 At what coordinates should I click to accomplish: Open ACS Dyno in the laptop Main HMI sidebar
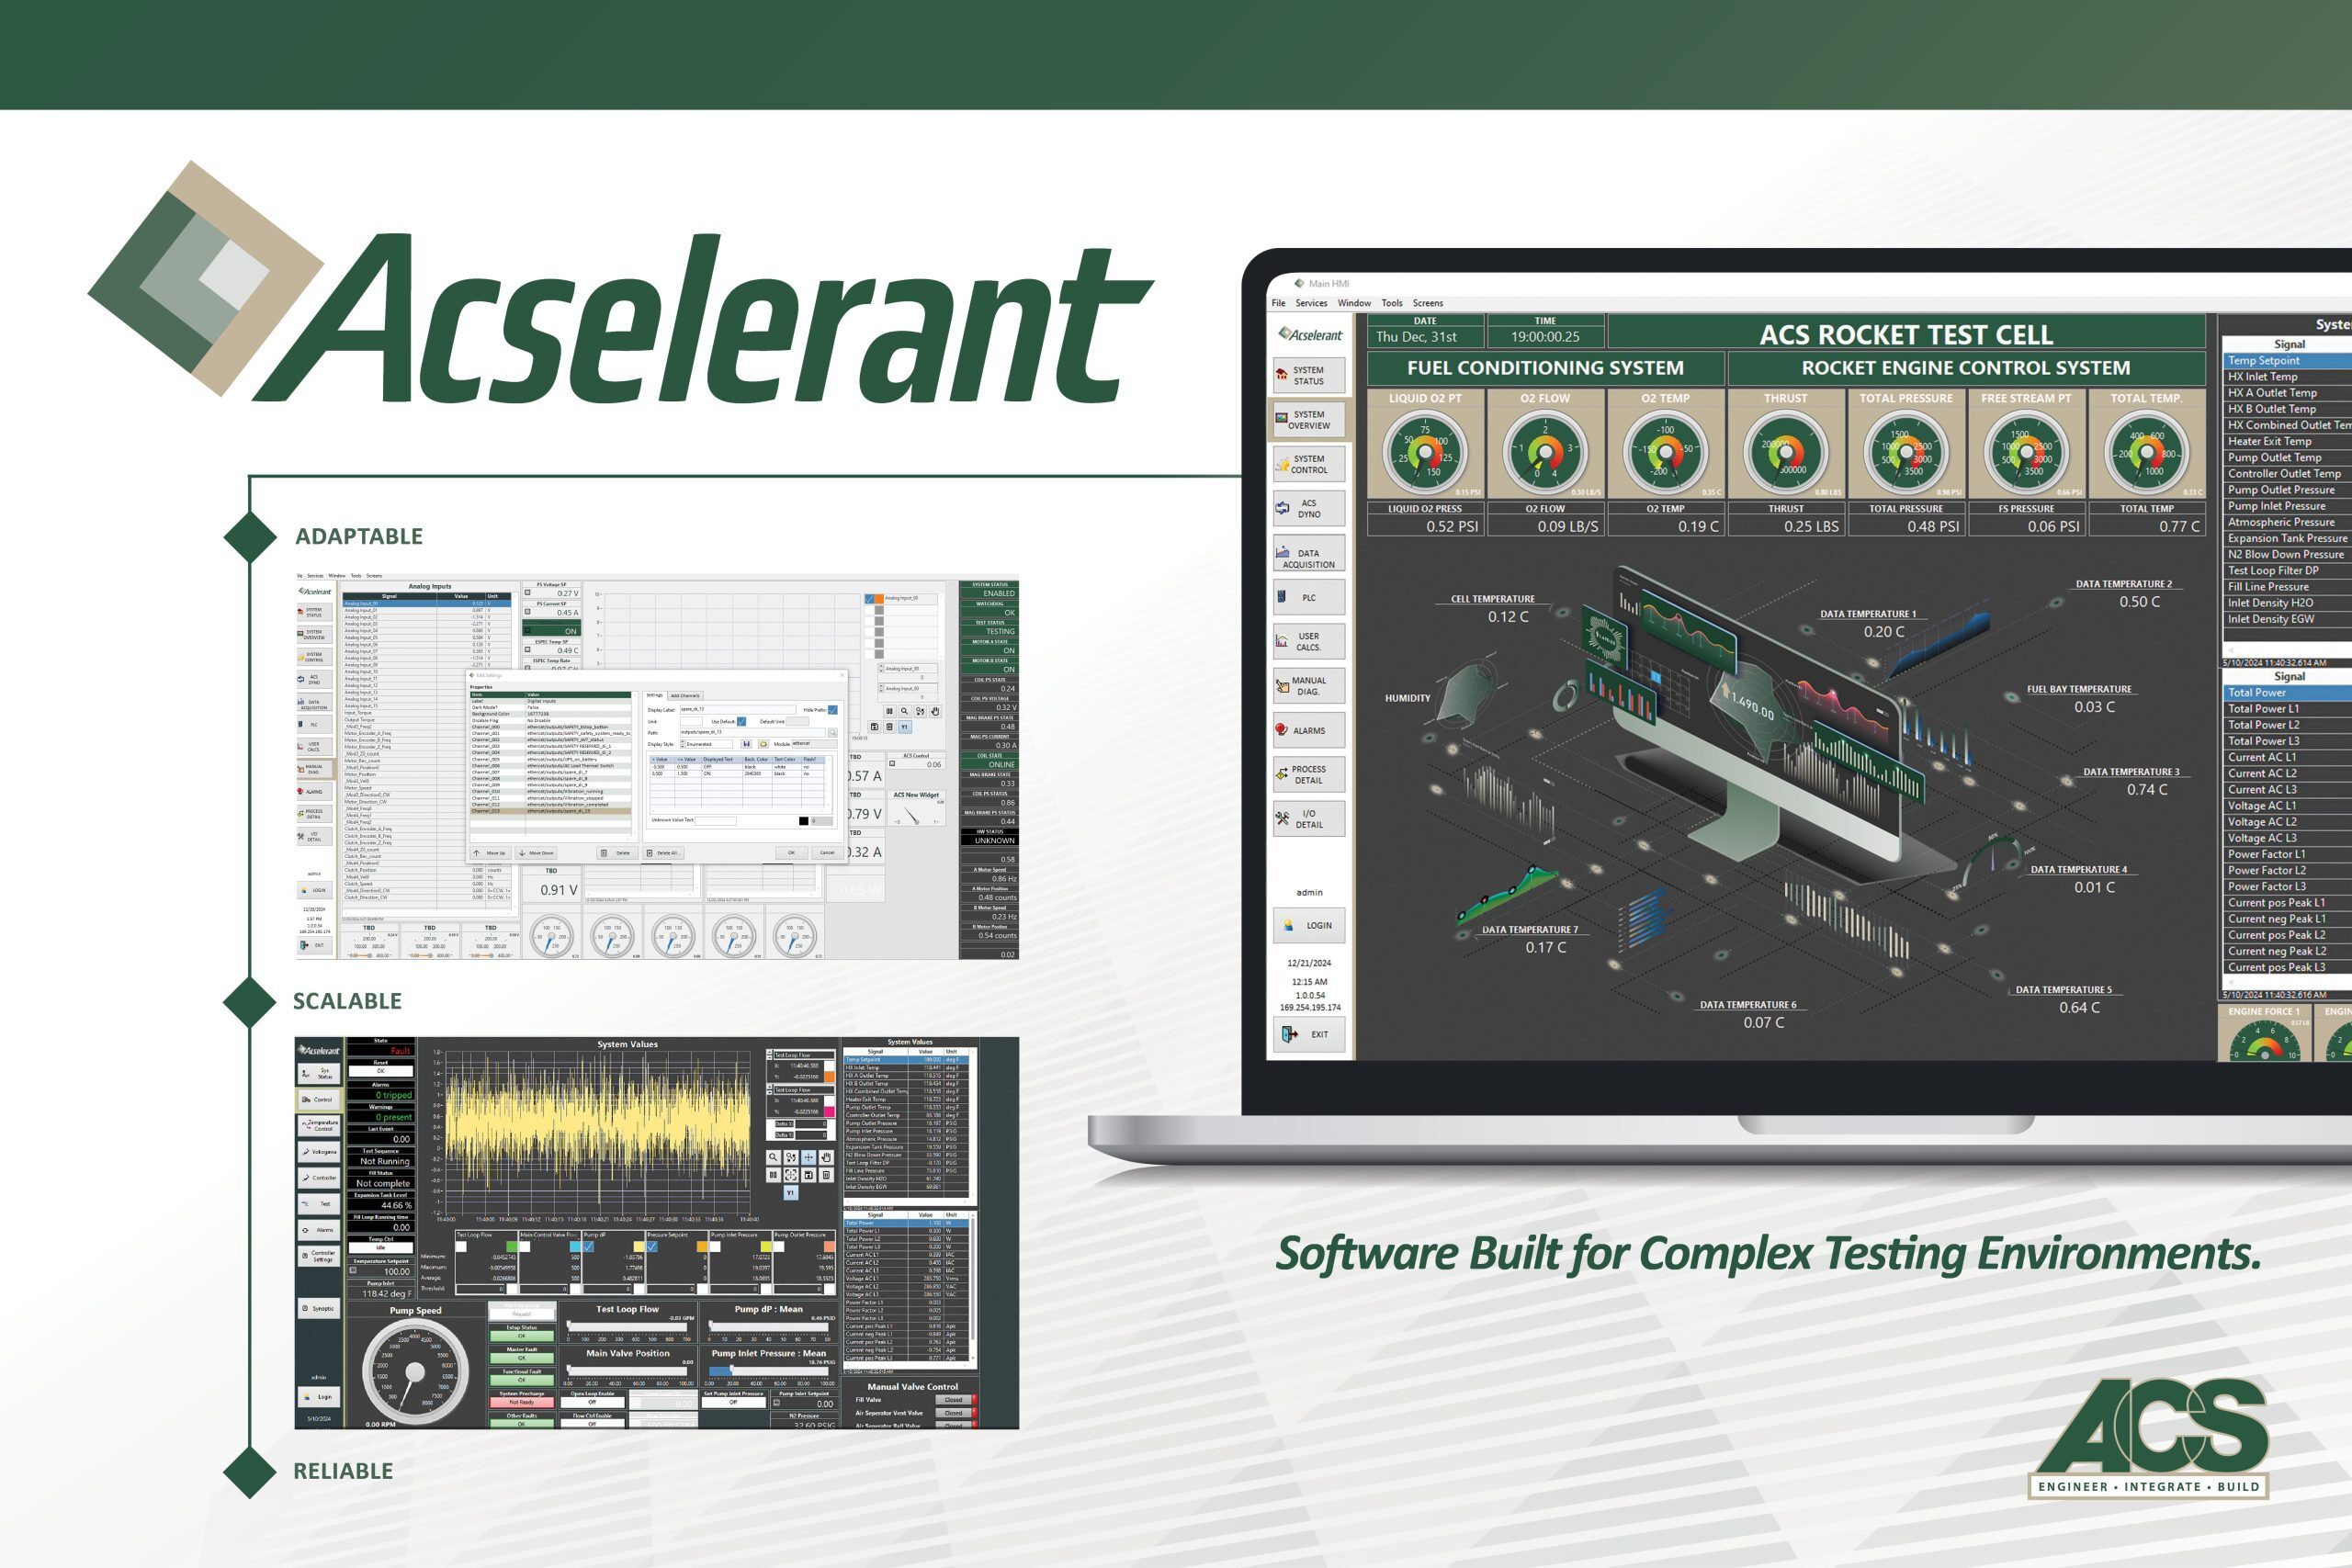point(1309,509)
